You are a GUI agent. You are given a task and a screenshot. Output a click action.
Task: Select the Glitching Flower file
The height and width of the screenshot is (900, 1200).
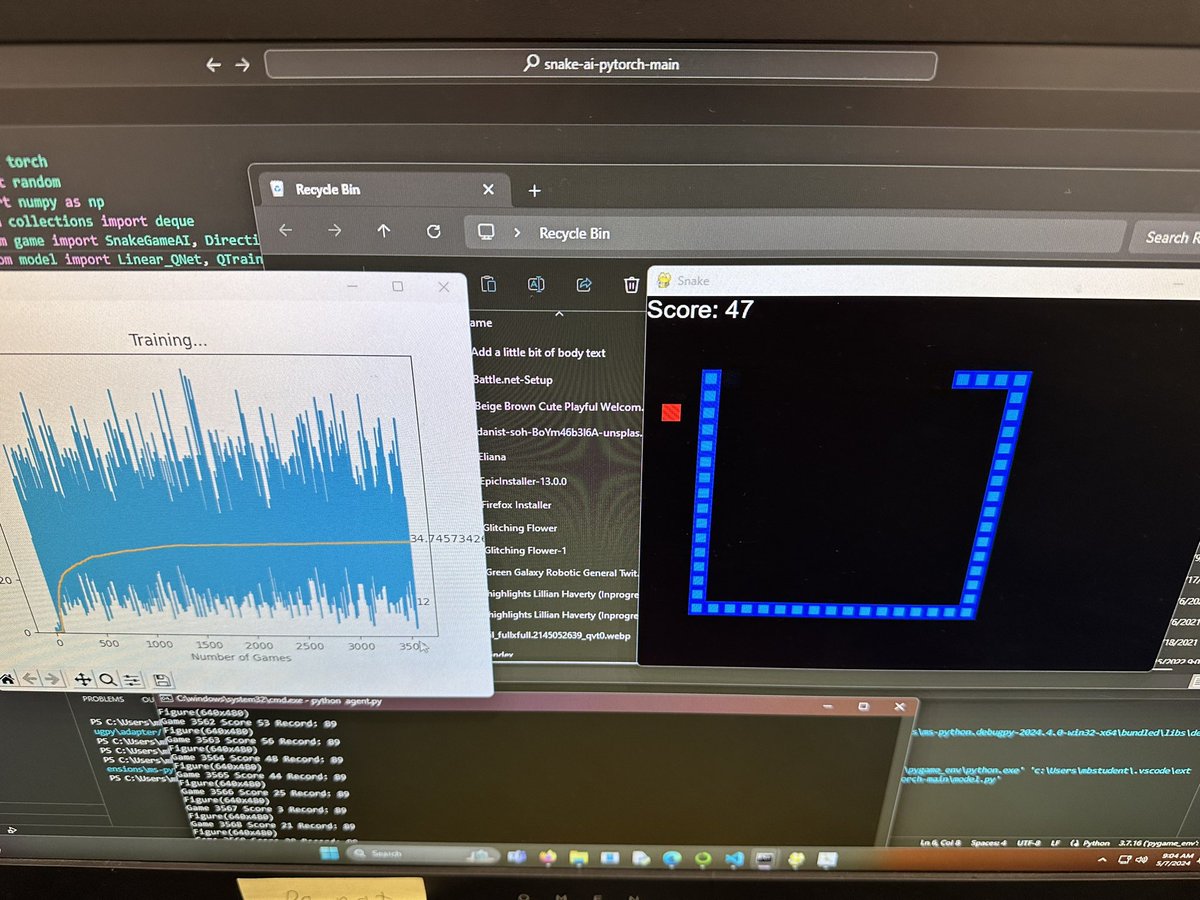(x=520, y=527)
